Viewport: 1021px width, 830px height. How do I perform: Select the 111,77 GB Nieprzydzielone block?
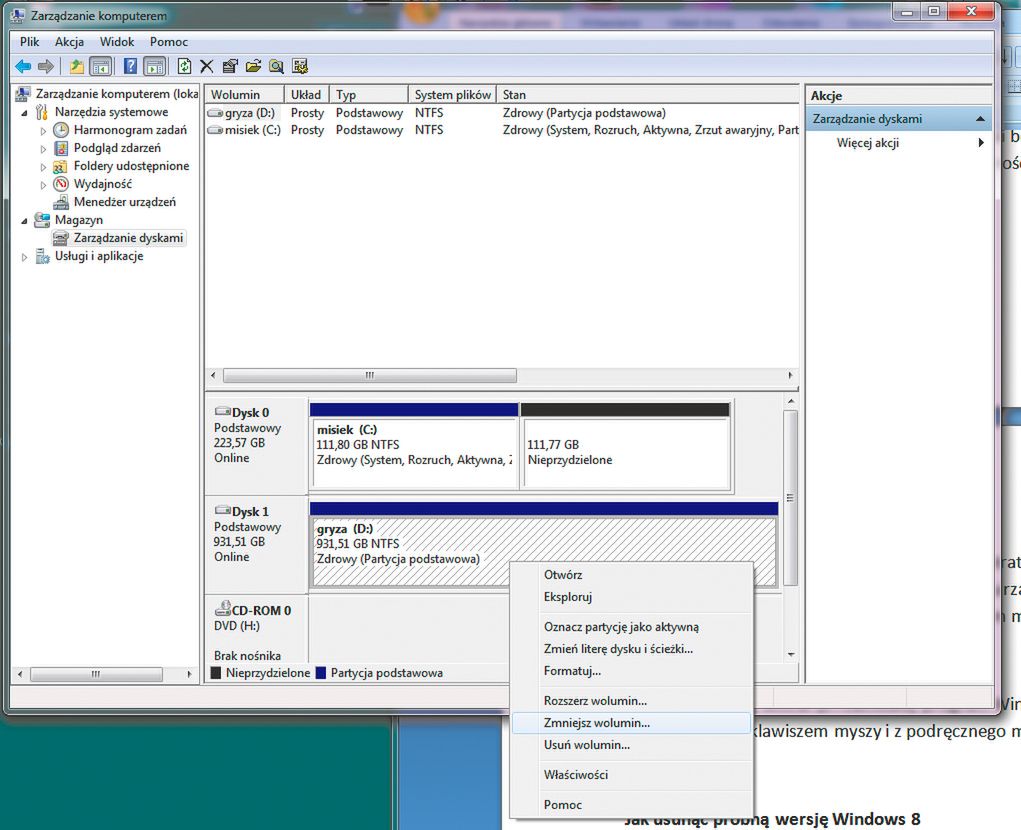click(x=625, y=445)
